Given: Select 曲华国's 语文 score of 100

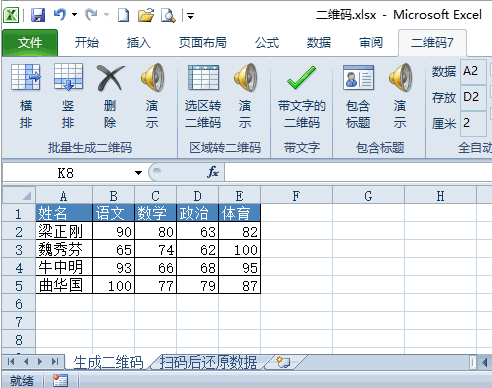Looking at the screenshot, I should pyautogui.click(x=113, y=285).
